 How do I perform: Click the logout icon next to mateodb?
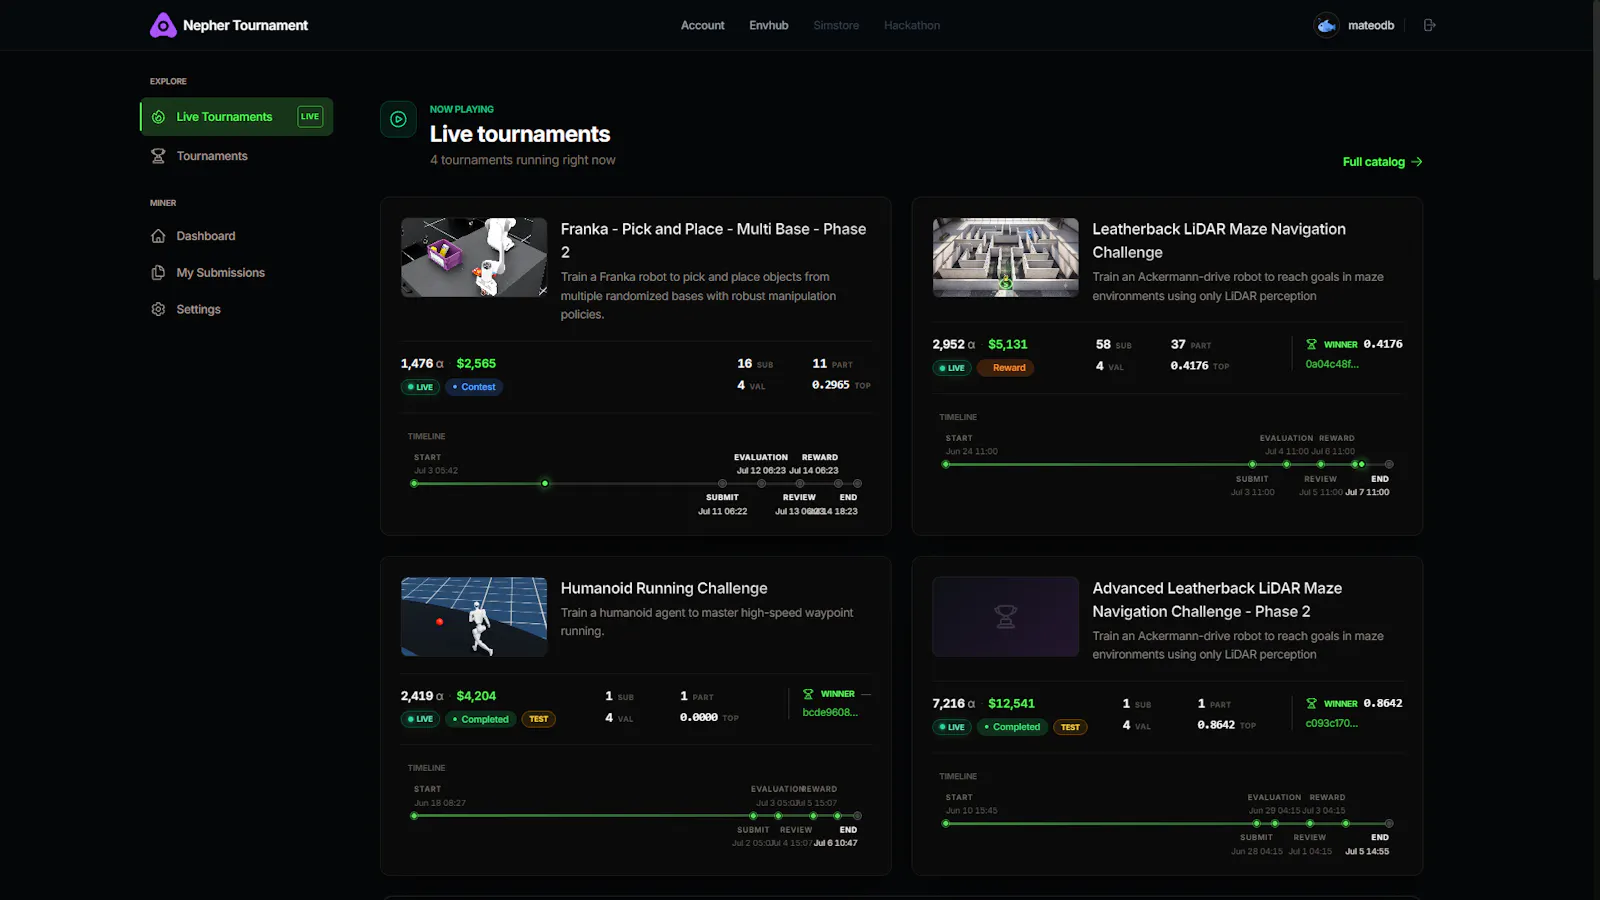(1429, 25)
